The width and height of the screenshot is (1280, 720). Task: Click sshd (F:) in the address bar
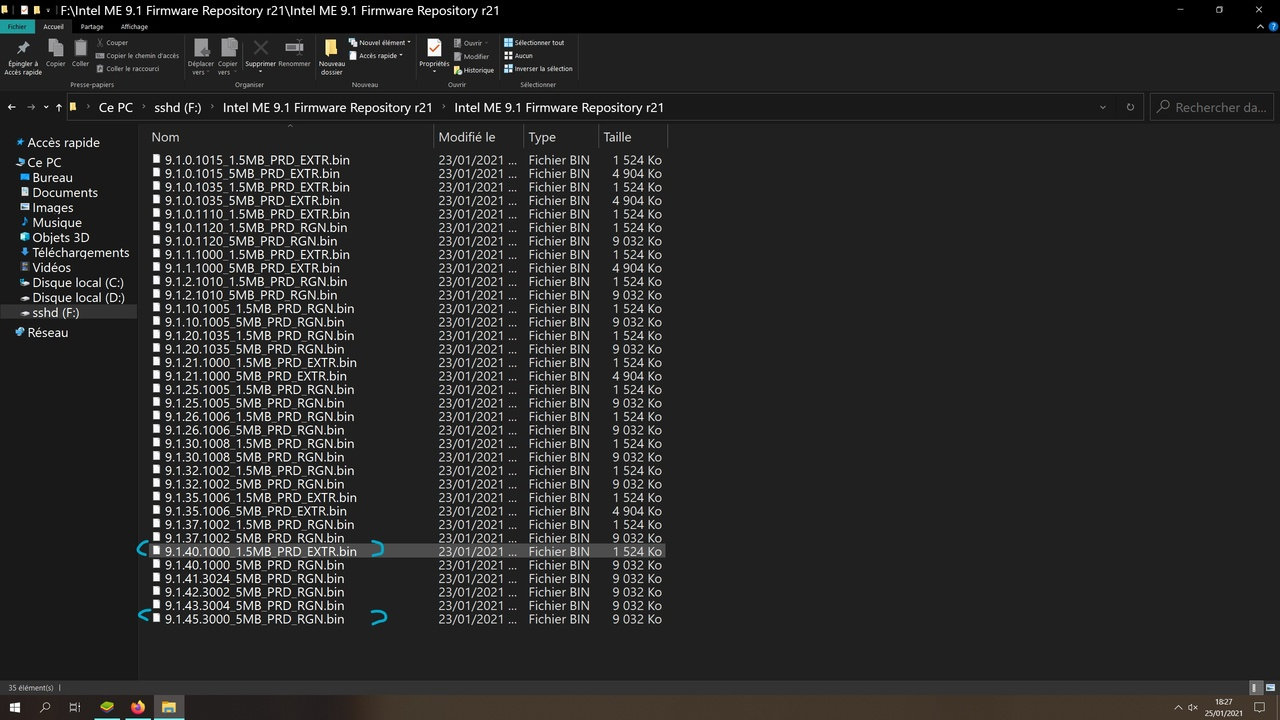point(178,107)
